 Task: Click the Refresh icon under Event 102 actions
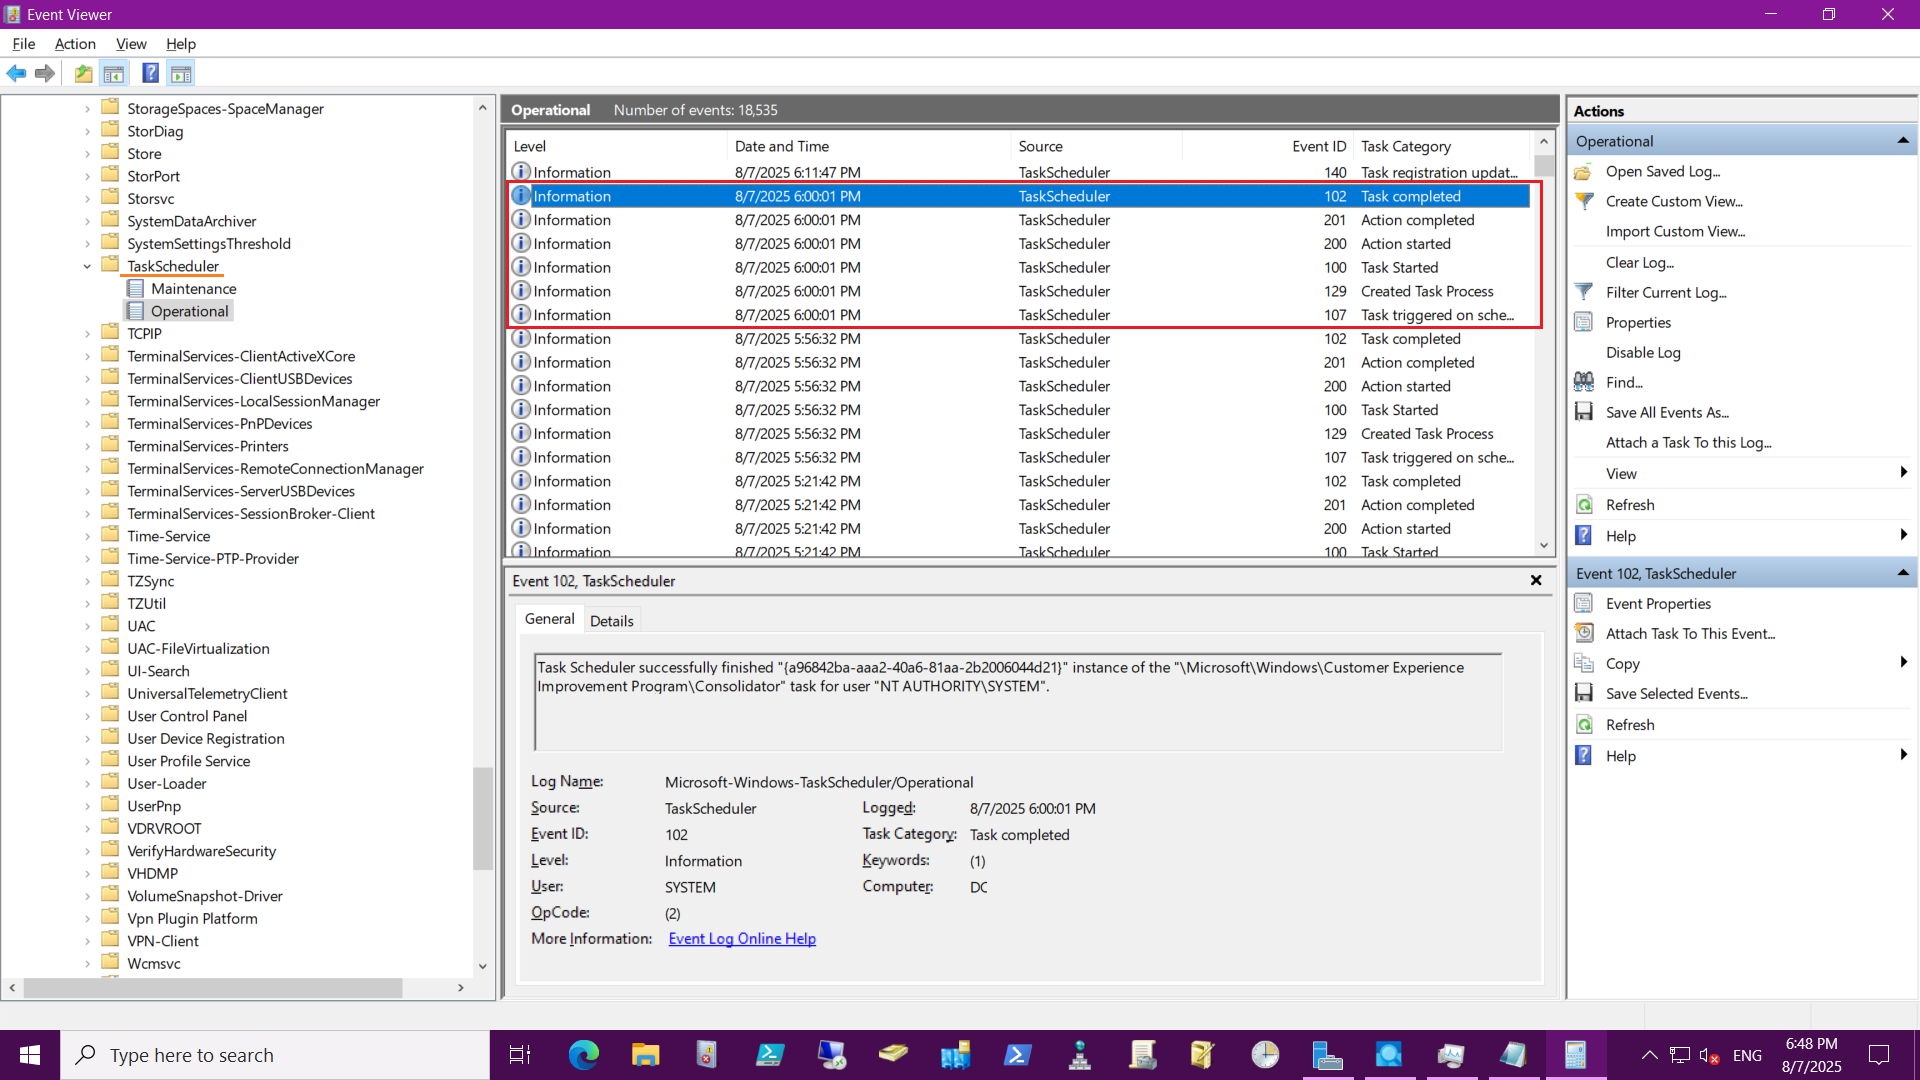tap(1583, 725)
